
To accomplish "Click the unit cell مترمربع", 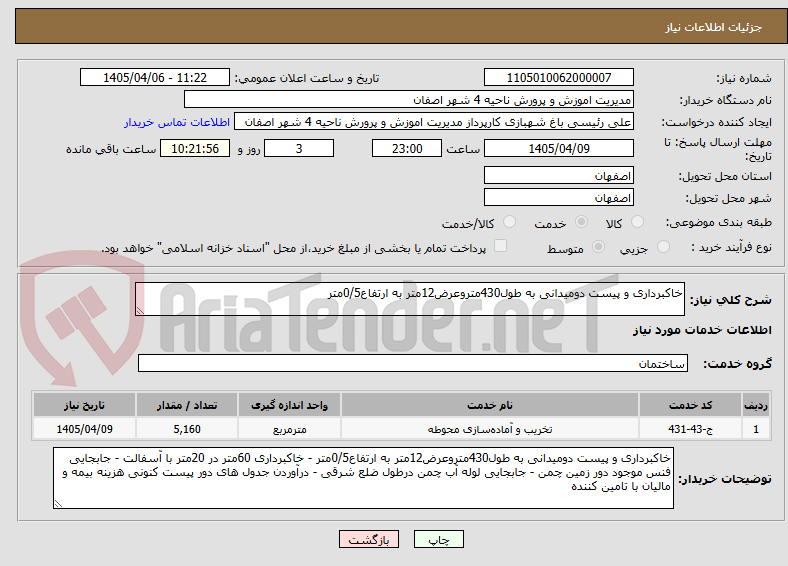I will [x=289, y=429].
